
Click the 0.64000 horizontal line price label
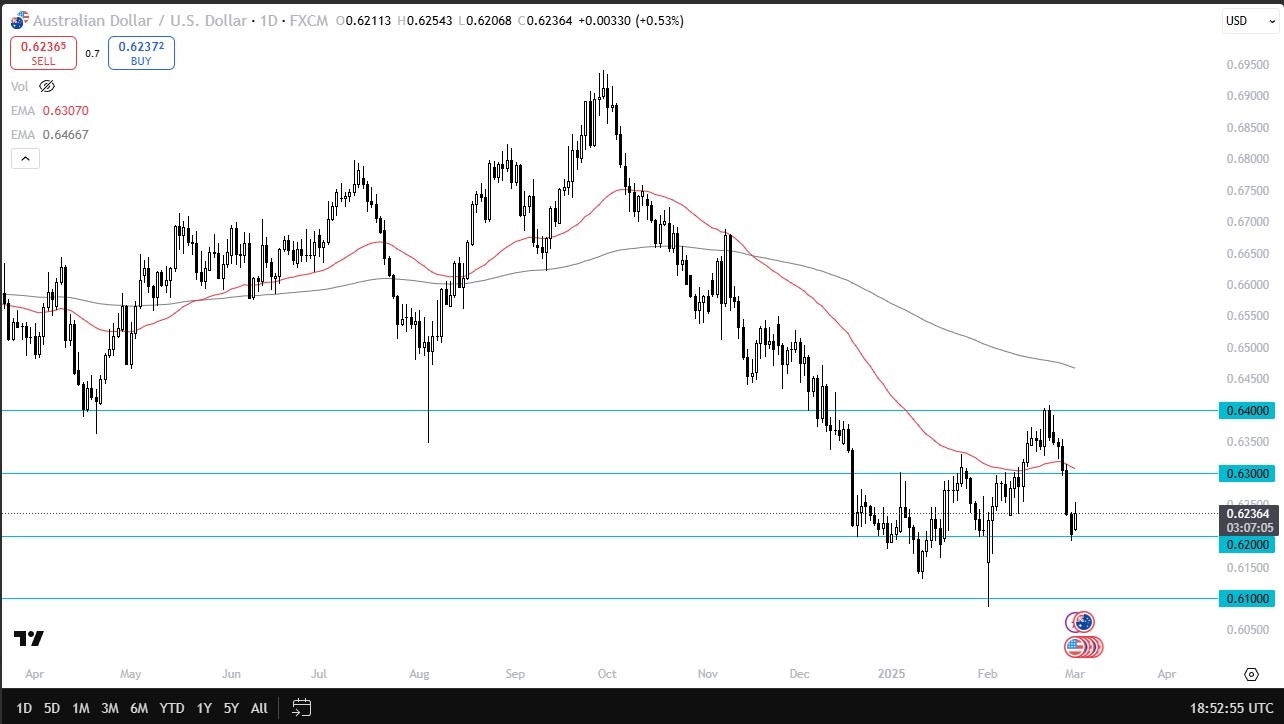1247,410
